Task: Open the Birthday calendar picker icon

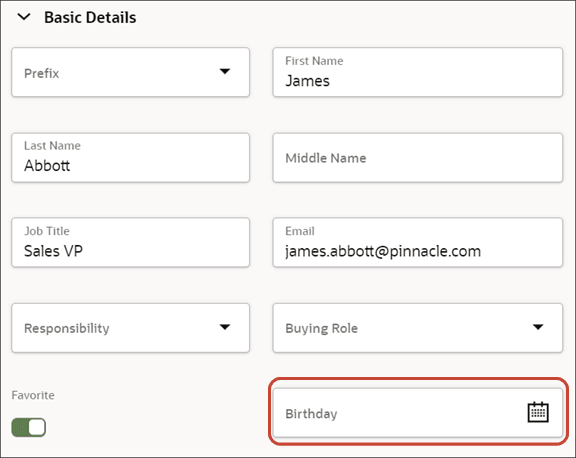Action: (x=538, y=412)
